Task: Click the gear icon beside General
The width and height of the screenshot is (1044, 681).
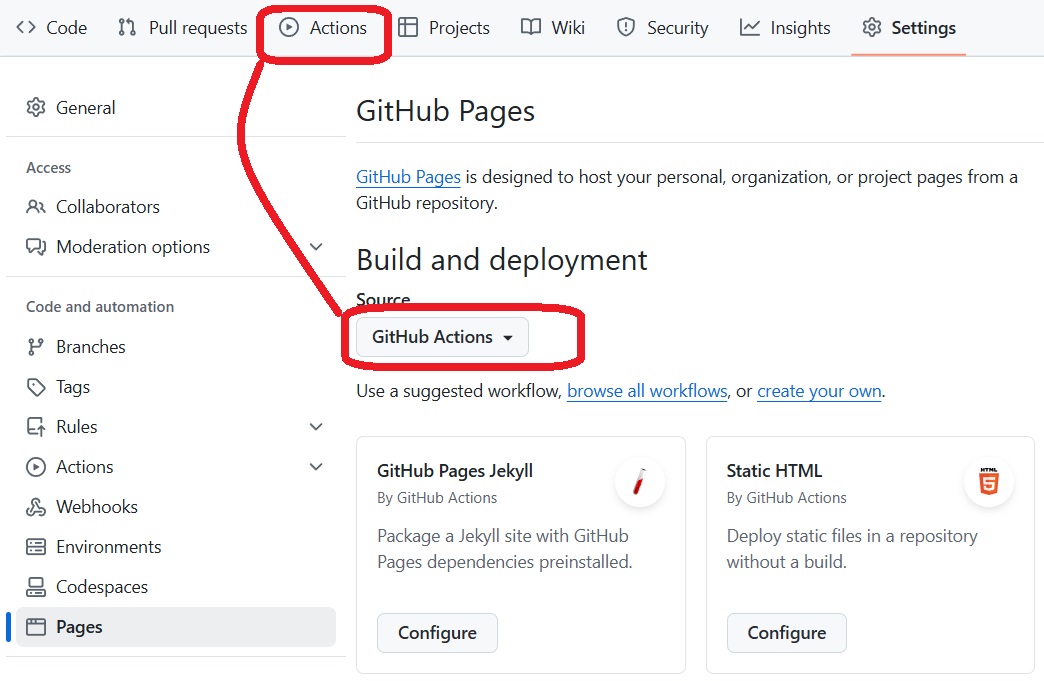Action: point(36,108)
